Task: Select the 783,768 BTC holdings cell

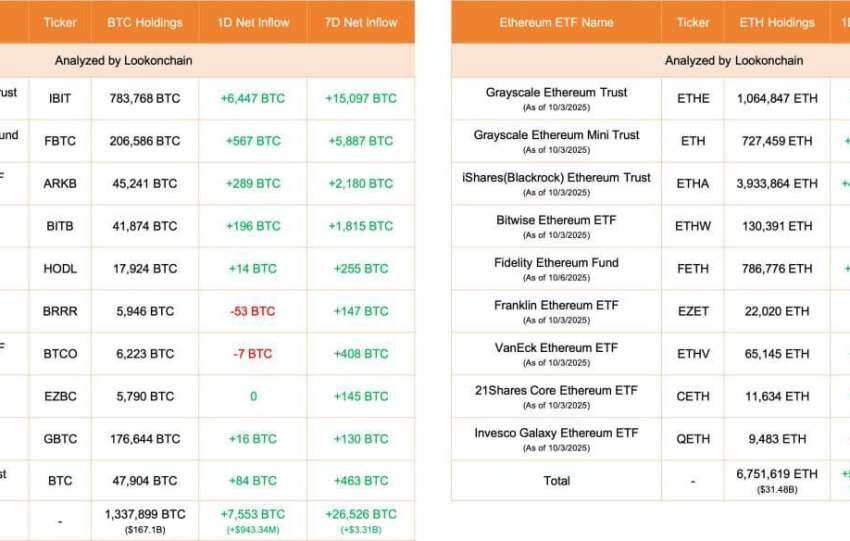Action: click(145, 98)
